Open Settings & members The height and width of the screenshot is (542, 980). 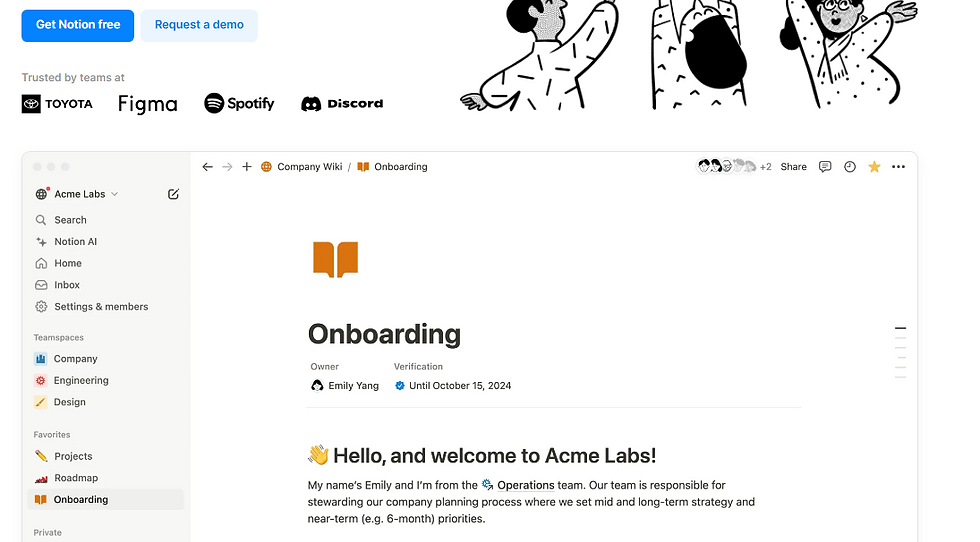click(100, 307)
